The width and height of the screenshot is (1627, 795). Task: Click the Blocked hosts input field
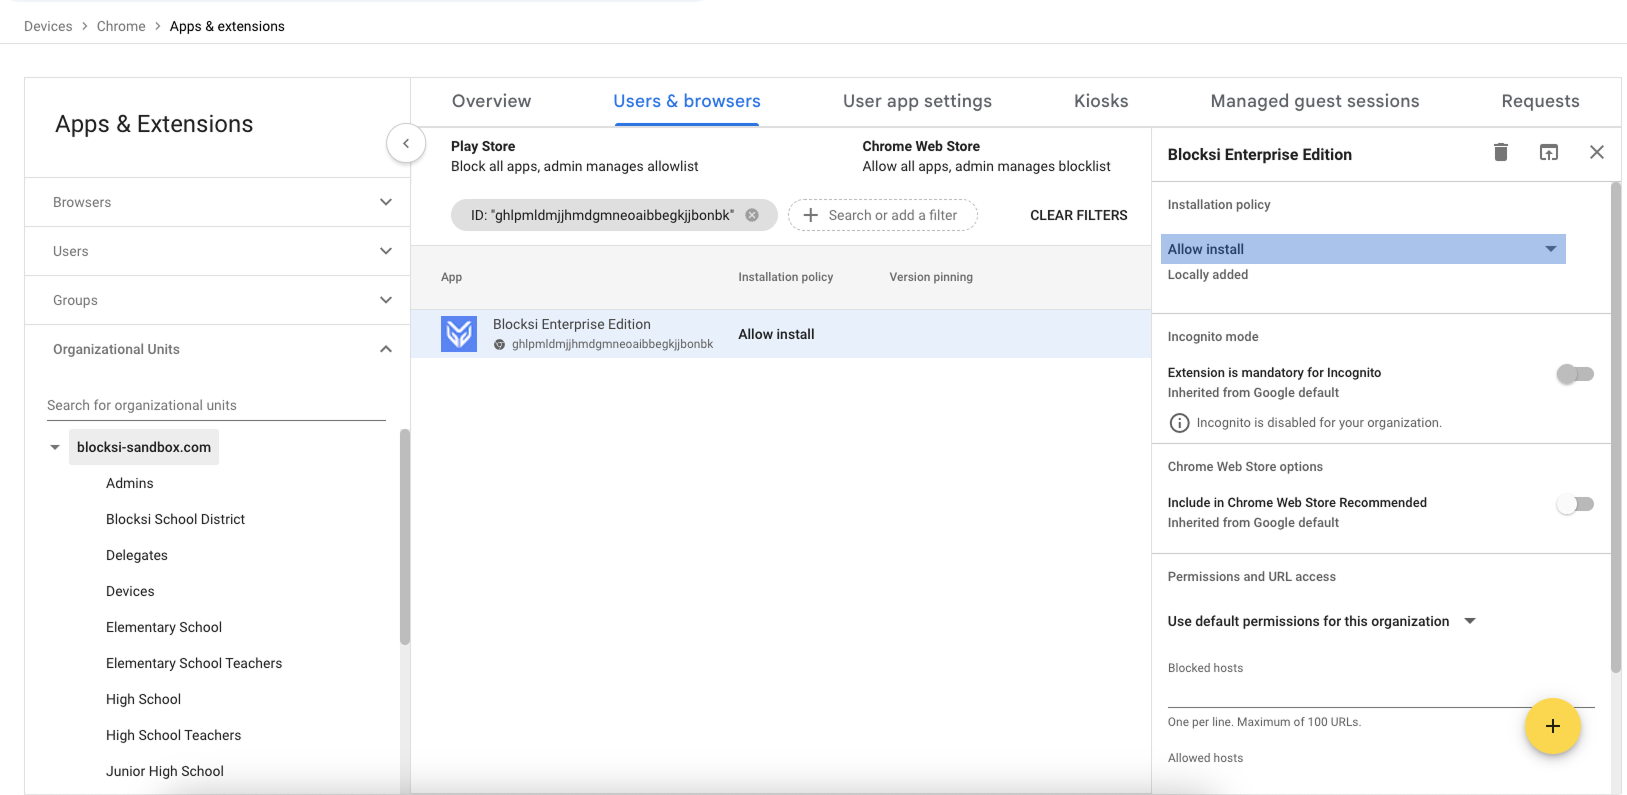[x=1381, y=693]
